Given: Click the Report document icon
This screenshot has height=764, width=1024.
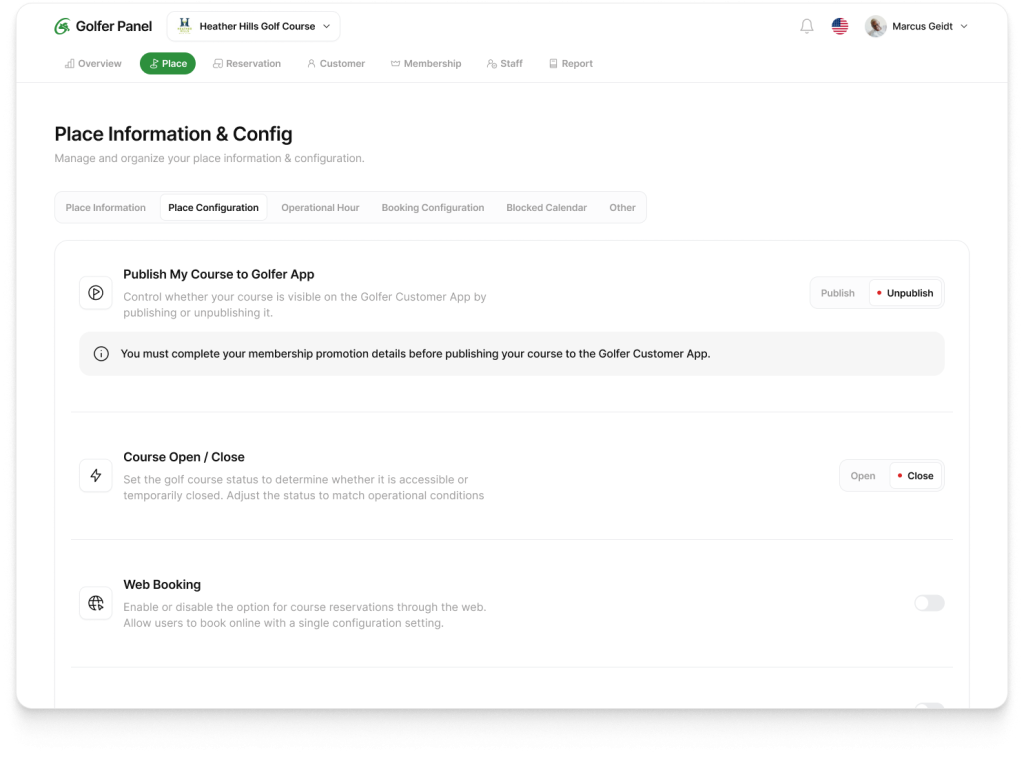Looking at the screenshot, I should pyautogui.click(x=553, y=63).
